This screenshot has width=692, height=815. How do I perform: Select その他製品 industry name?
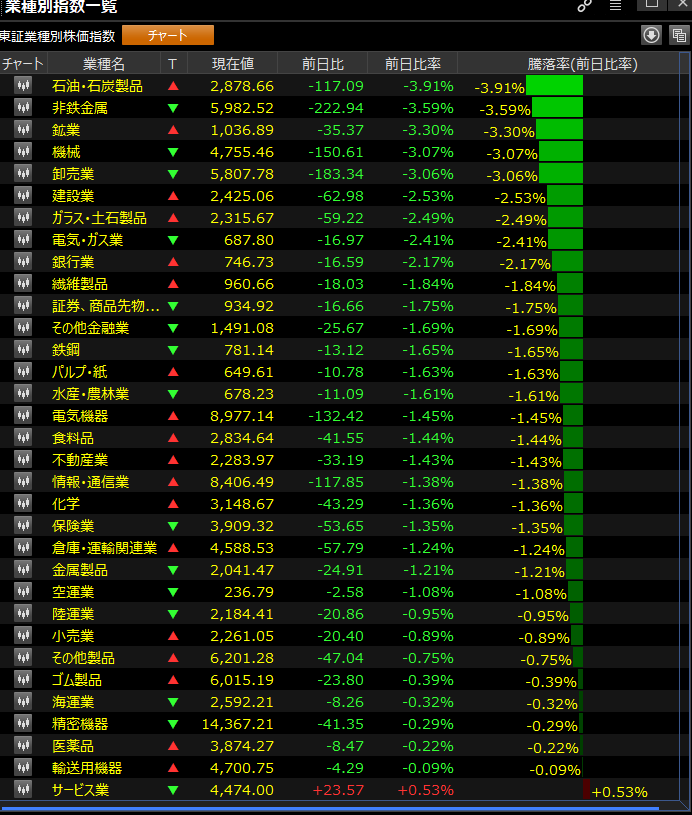83,658
